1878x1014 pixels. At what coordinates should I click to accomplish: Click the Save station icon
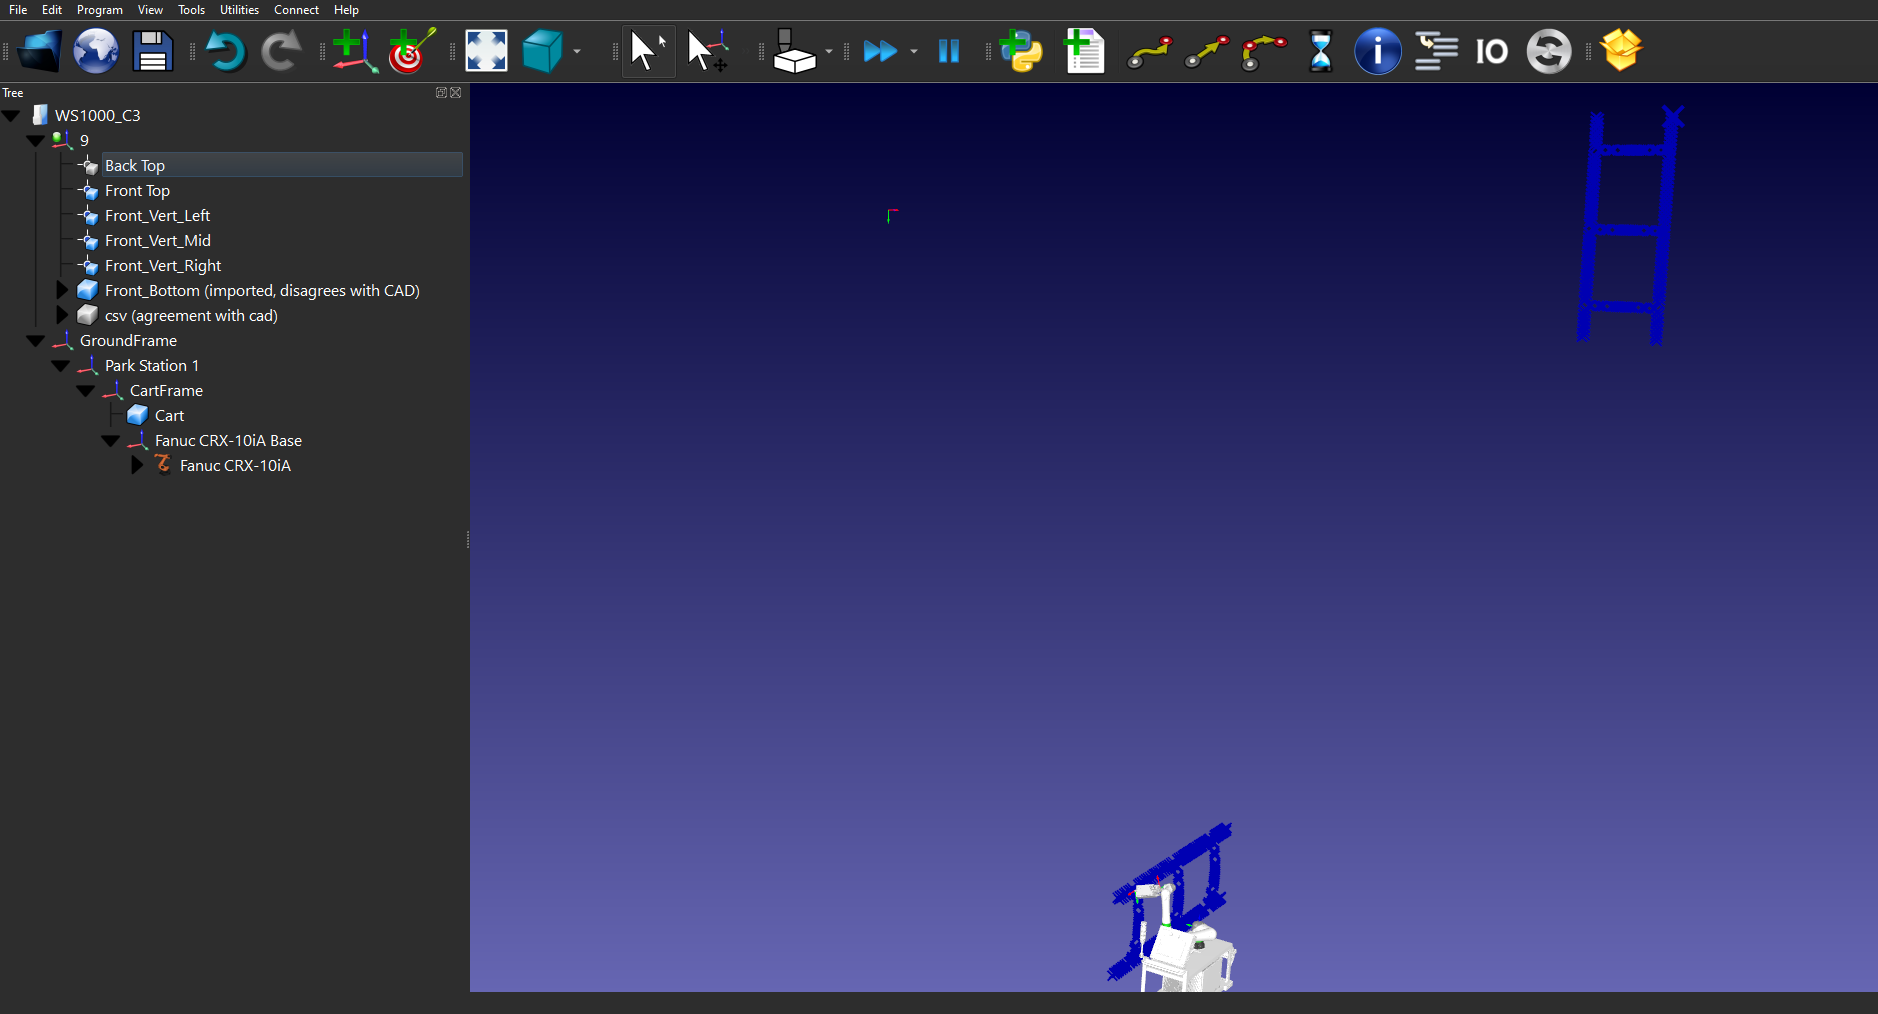coord(152,51)
